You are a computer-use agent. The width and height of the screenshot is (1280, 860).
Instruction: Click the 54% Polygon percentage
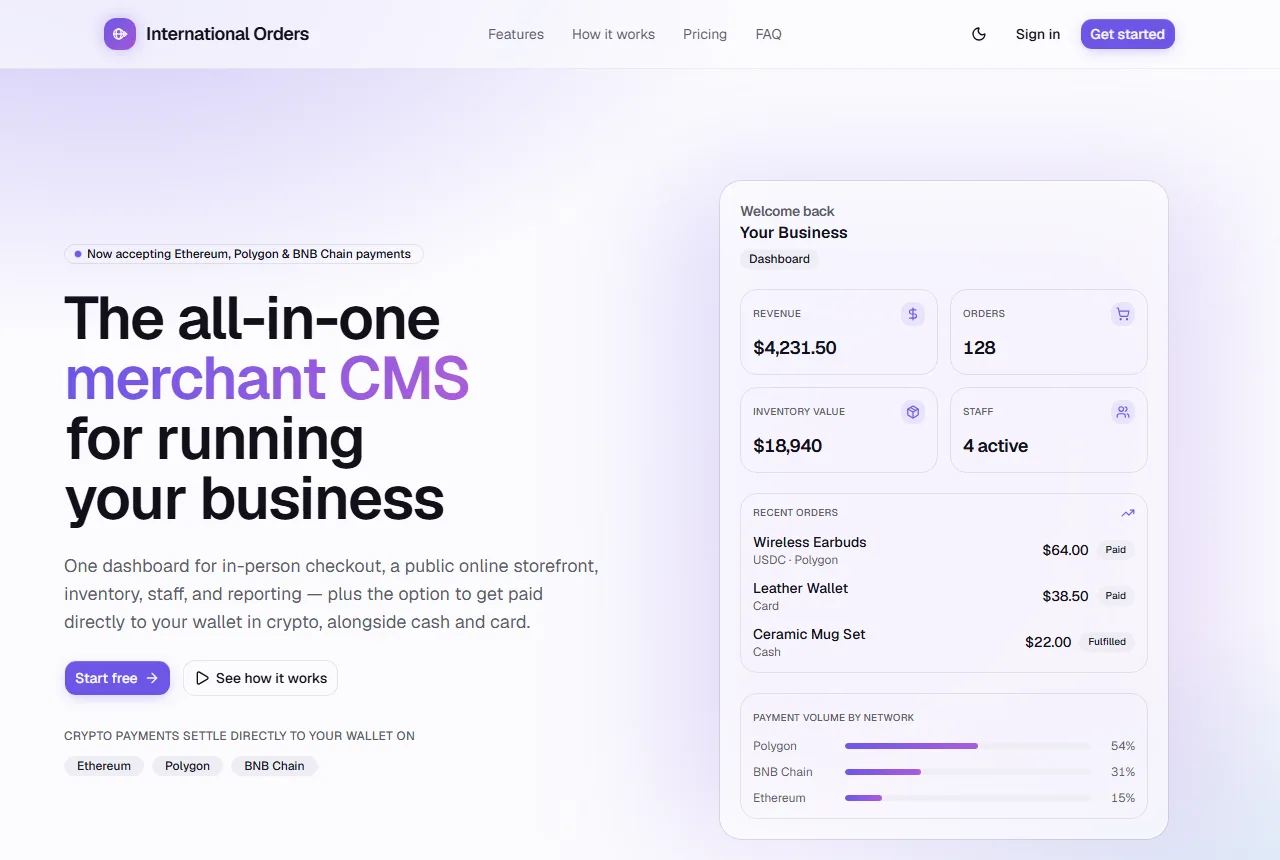pyautogui.click(x=1123, y=746)
